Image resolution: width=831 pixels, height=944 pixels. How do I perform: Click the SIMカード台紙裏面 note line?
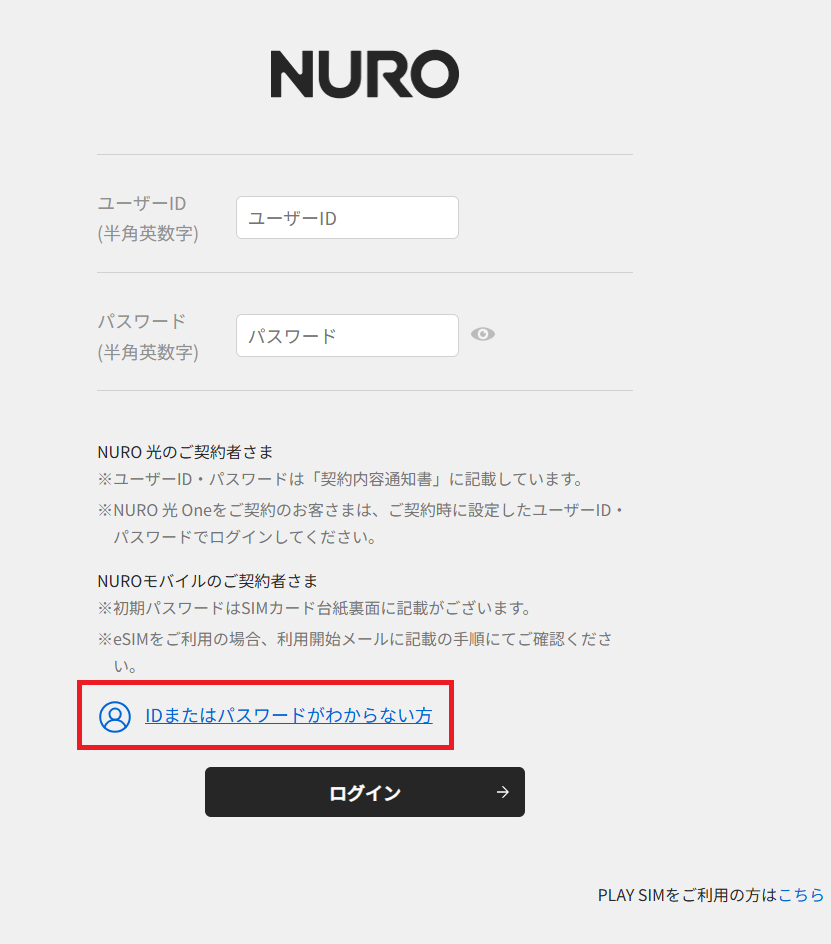coord(314,608)
